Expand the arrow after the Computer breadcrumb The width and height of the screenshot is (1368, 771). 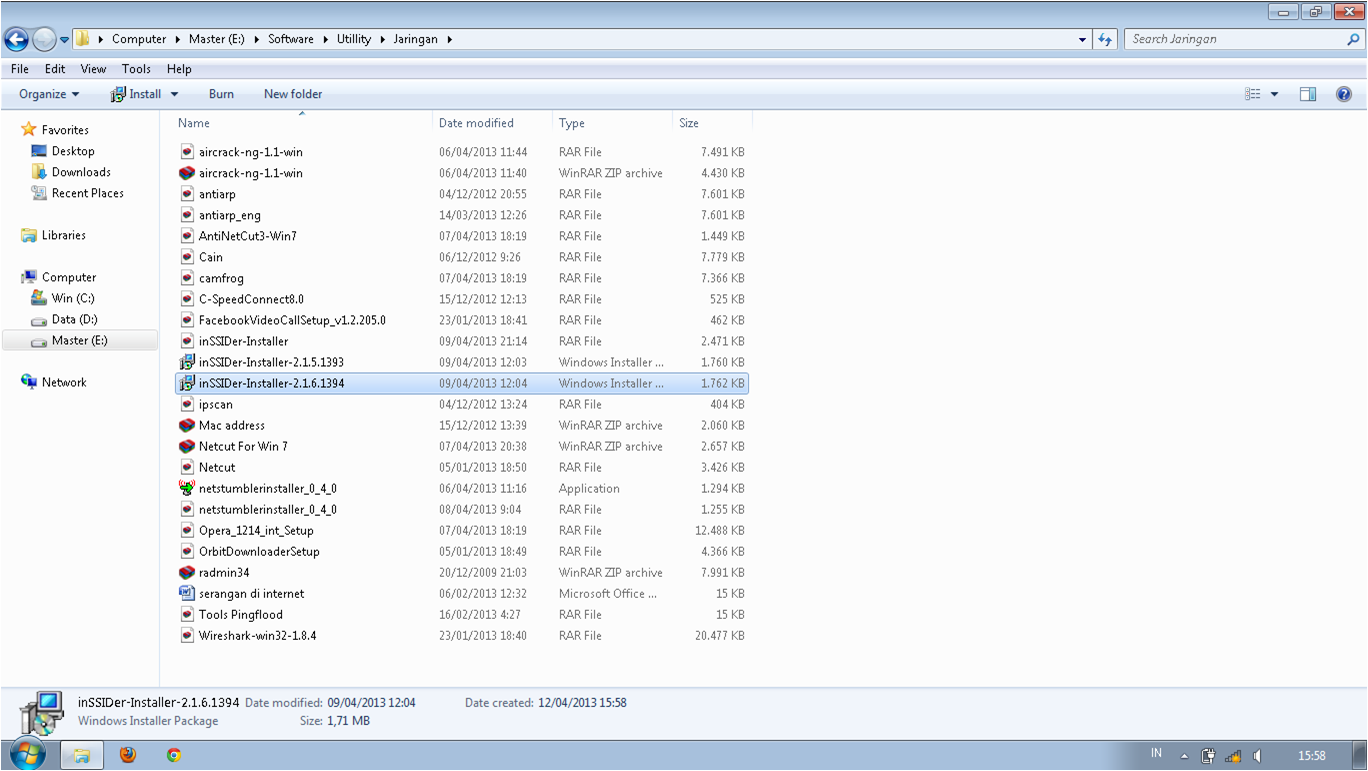(177, 39)
